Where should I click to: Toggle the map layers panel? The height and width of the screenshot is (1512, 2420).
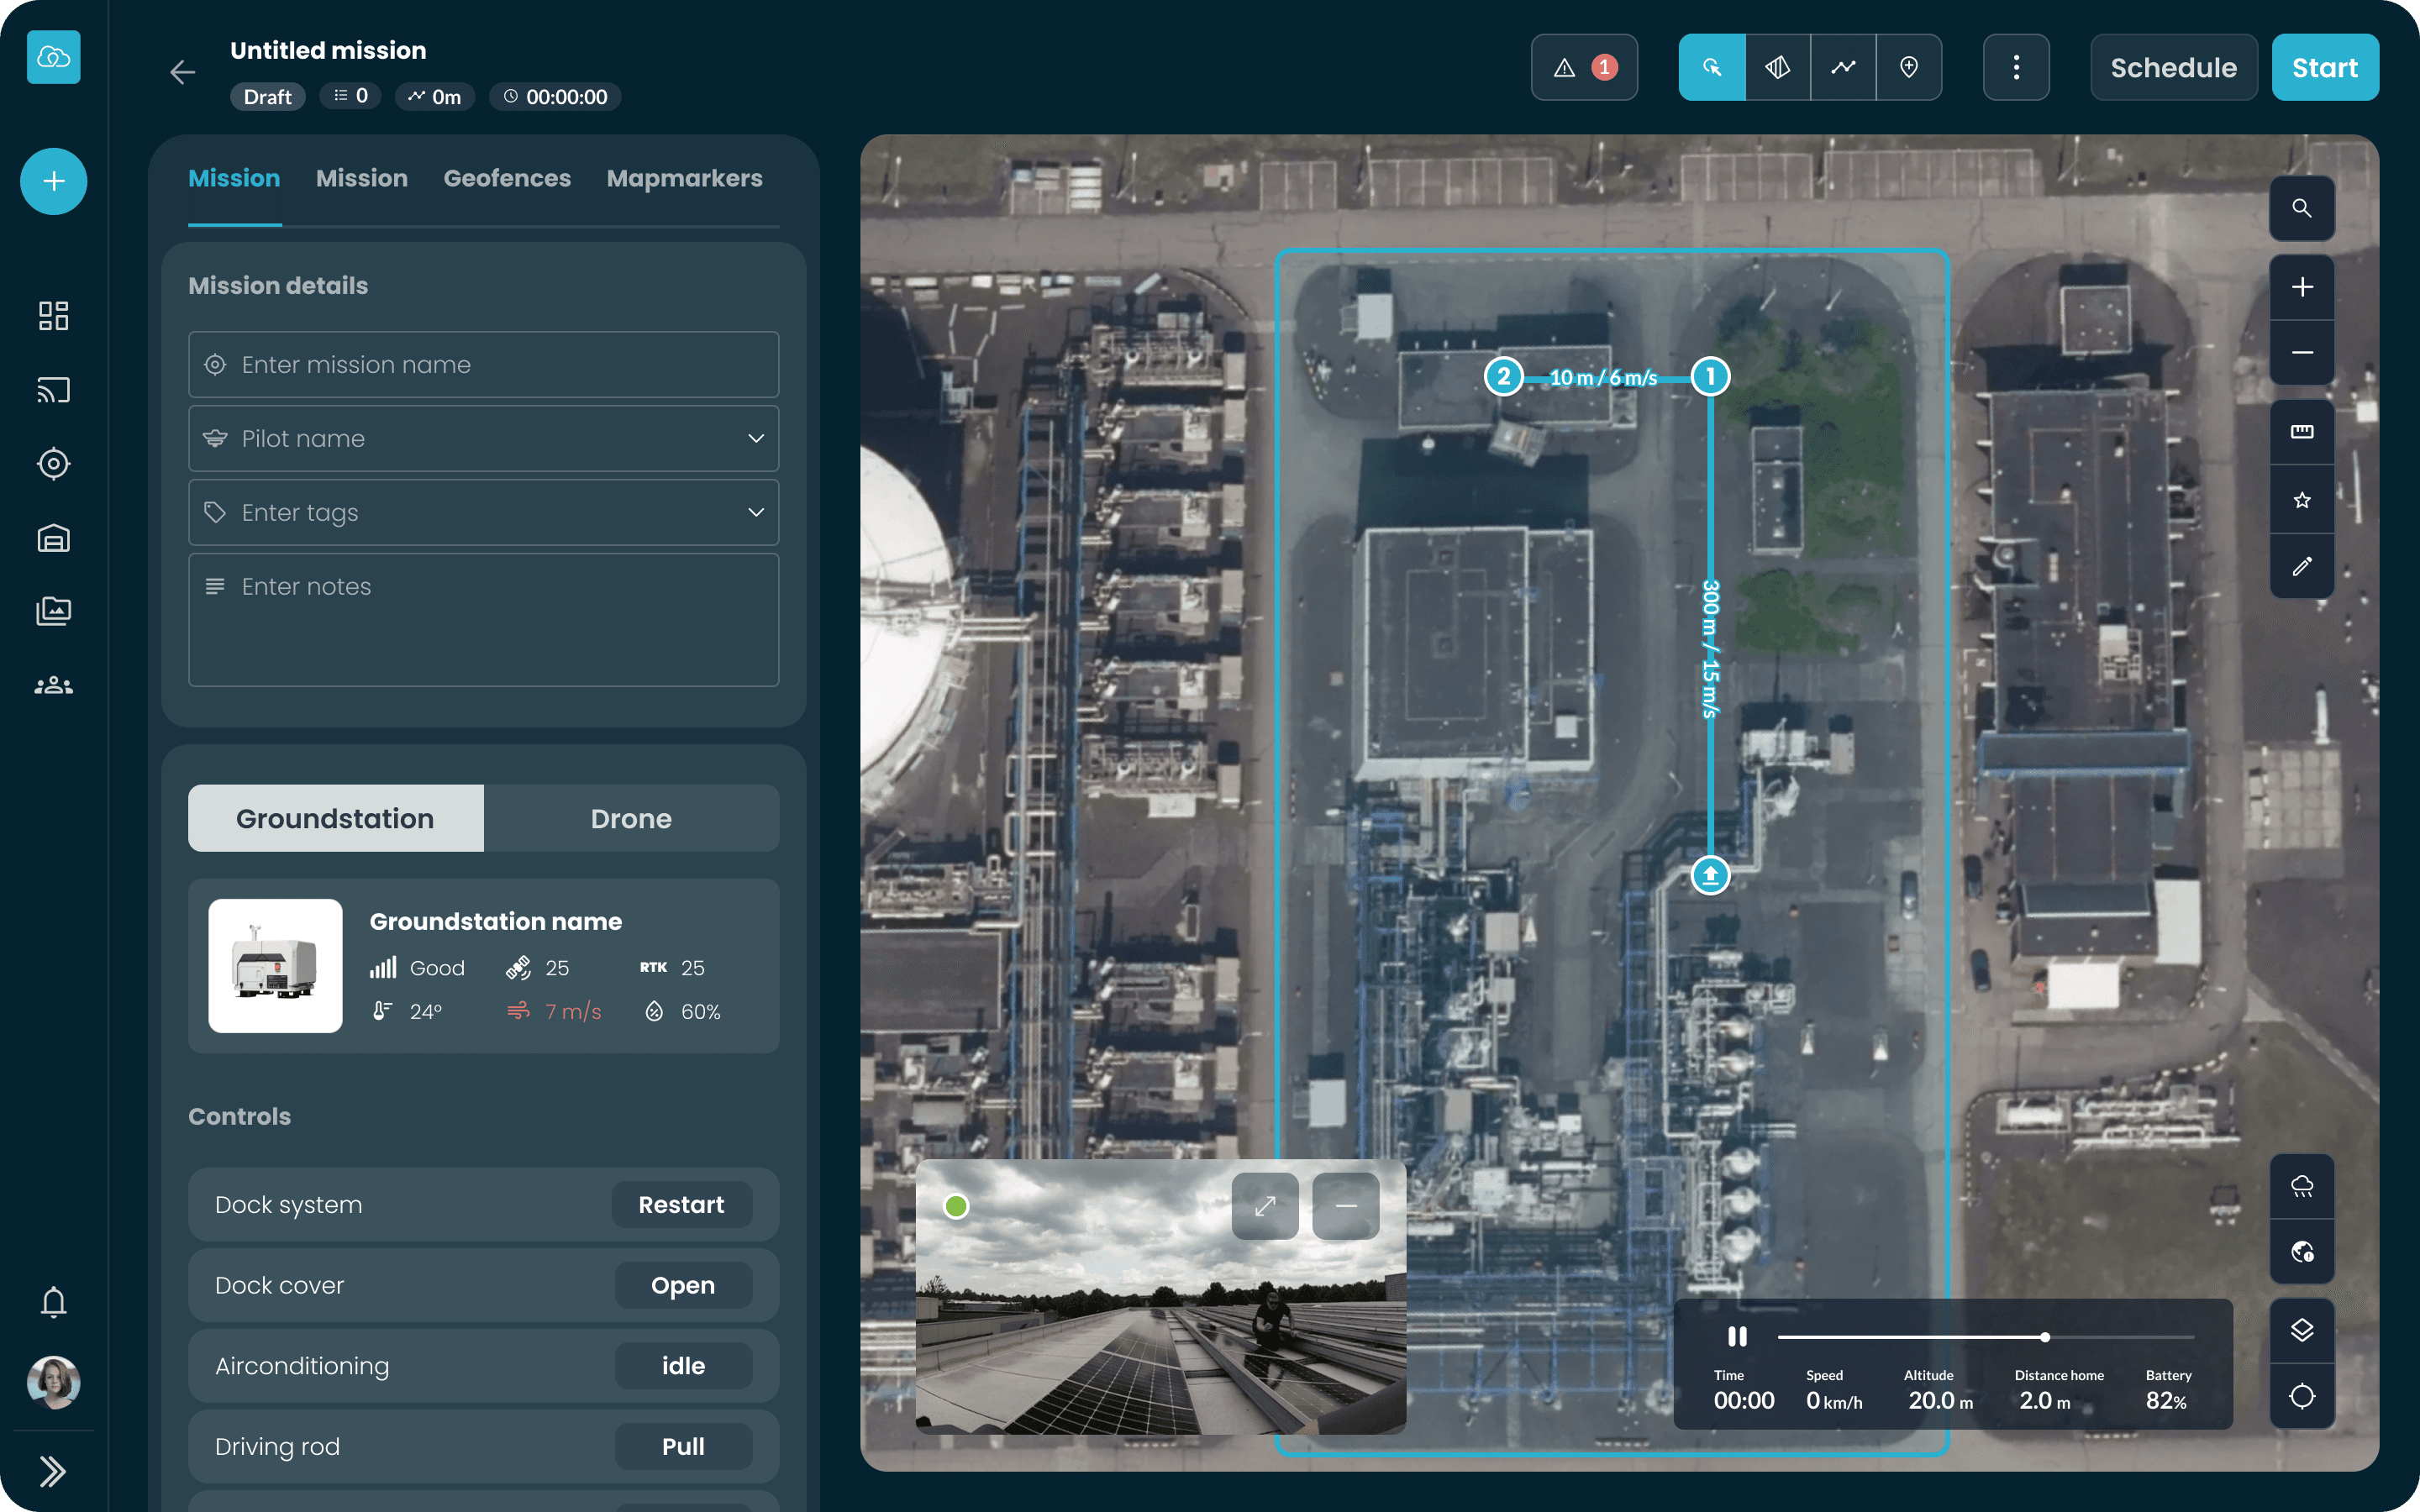[x=2302, y=1330]
